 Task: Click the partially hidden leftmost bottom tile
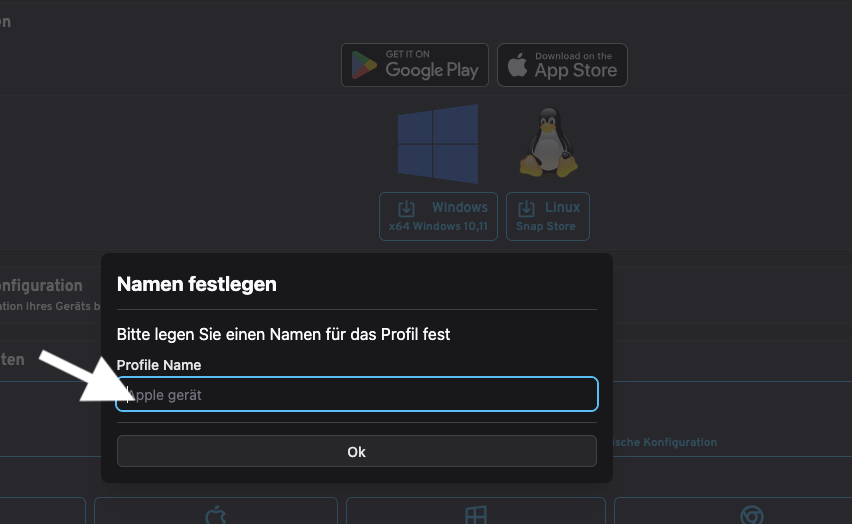(42, 512)
